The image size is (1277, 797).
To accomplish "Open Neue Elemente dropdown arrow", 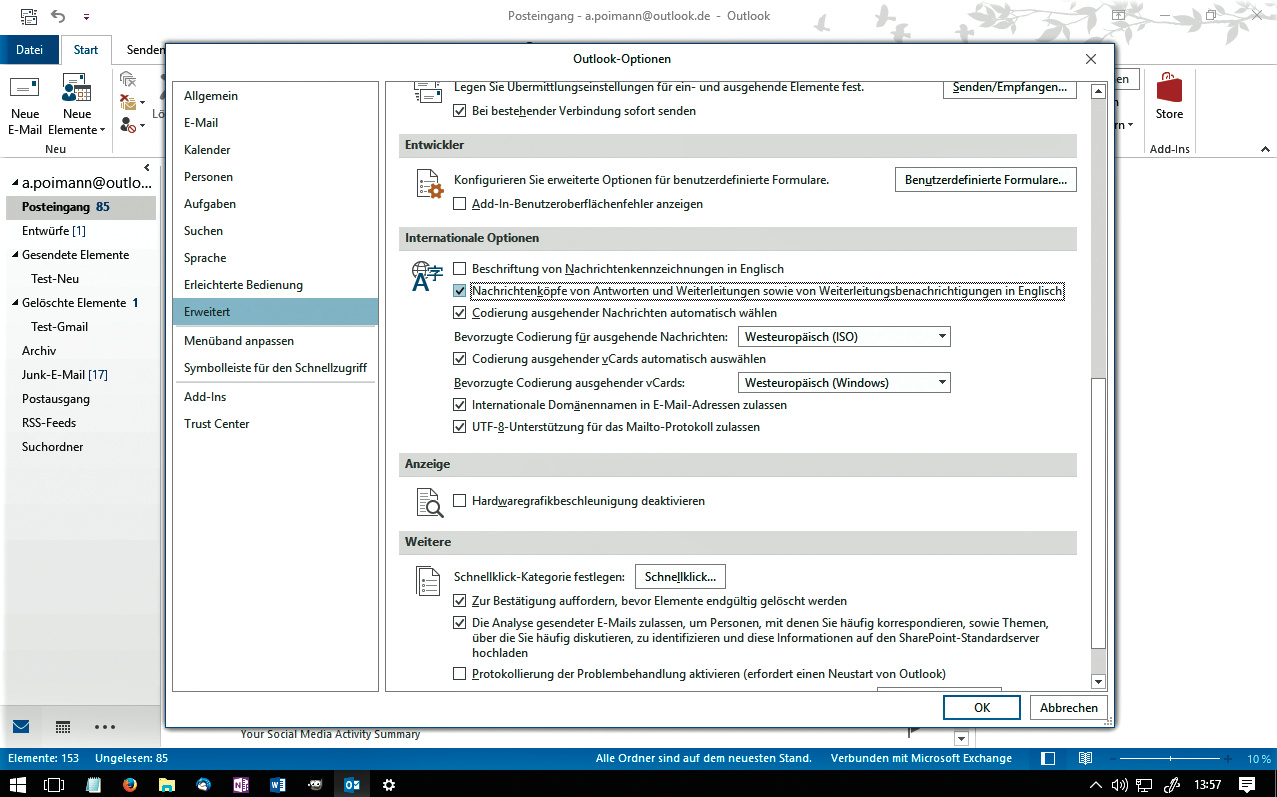I will click(102, 131).
